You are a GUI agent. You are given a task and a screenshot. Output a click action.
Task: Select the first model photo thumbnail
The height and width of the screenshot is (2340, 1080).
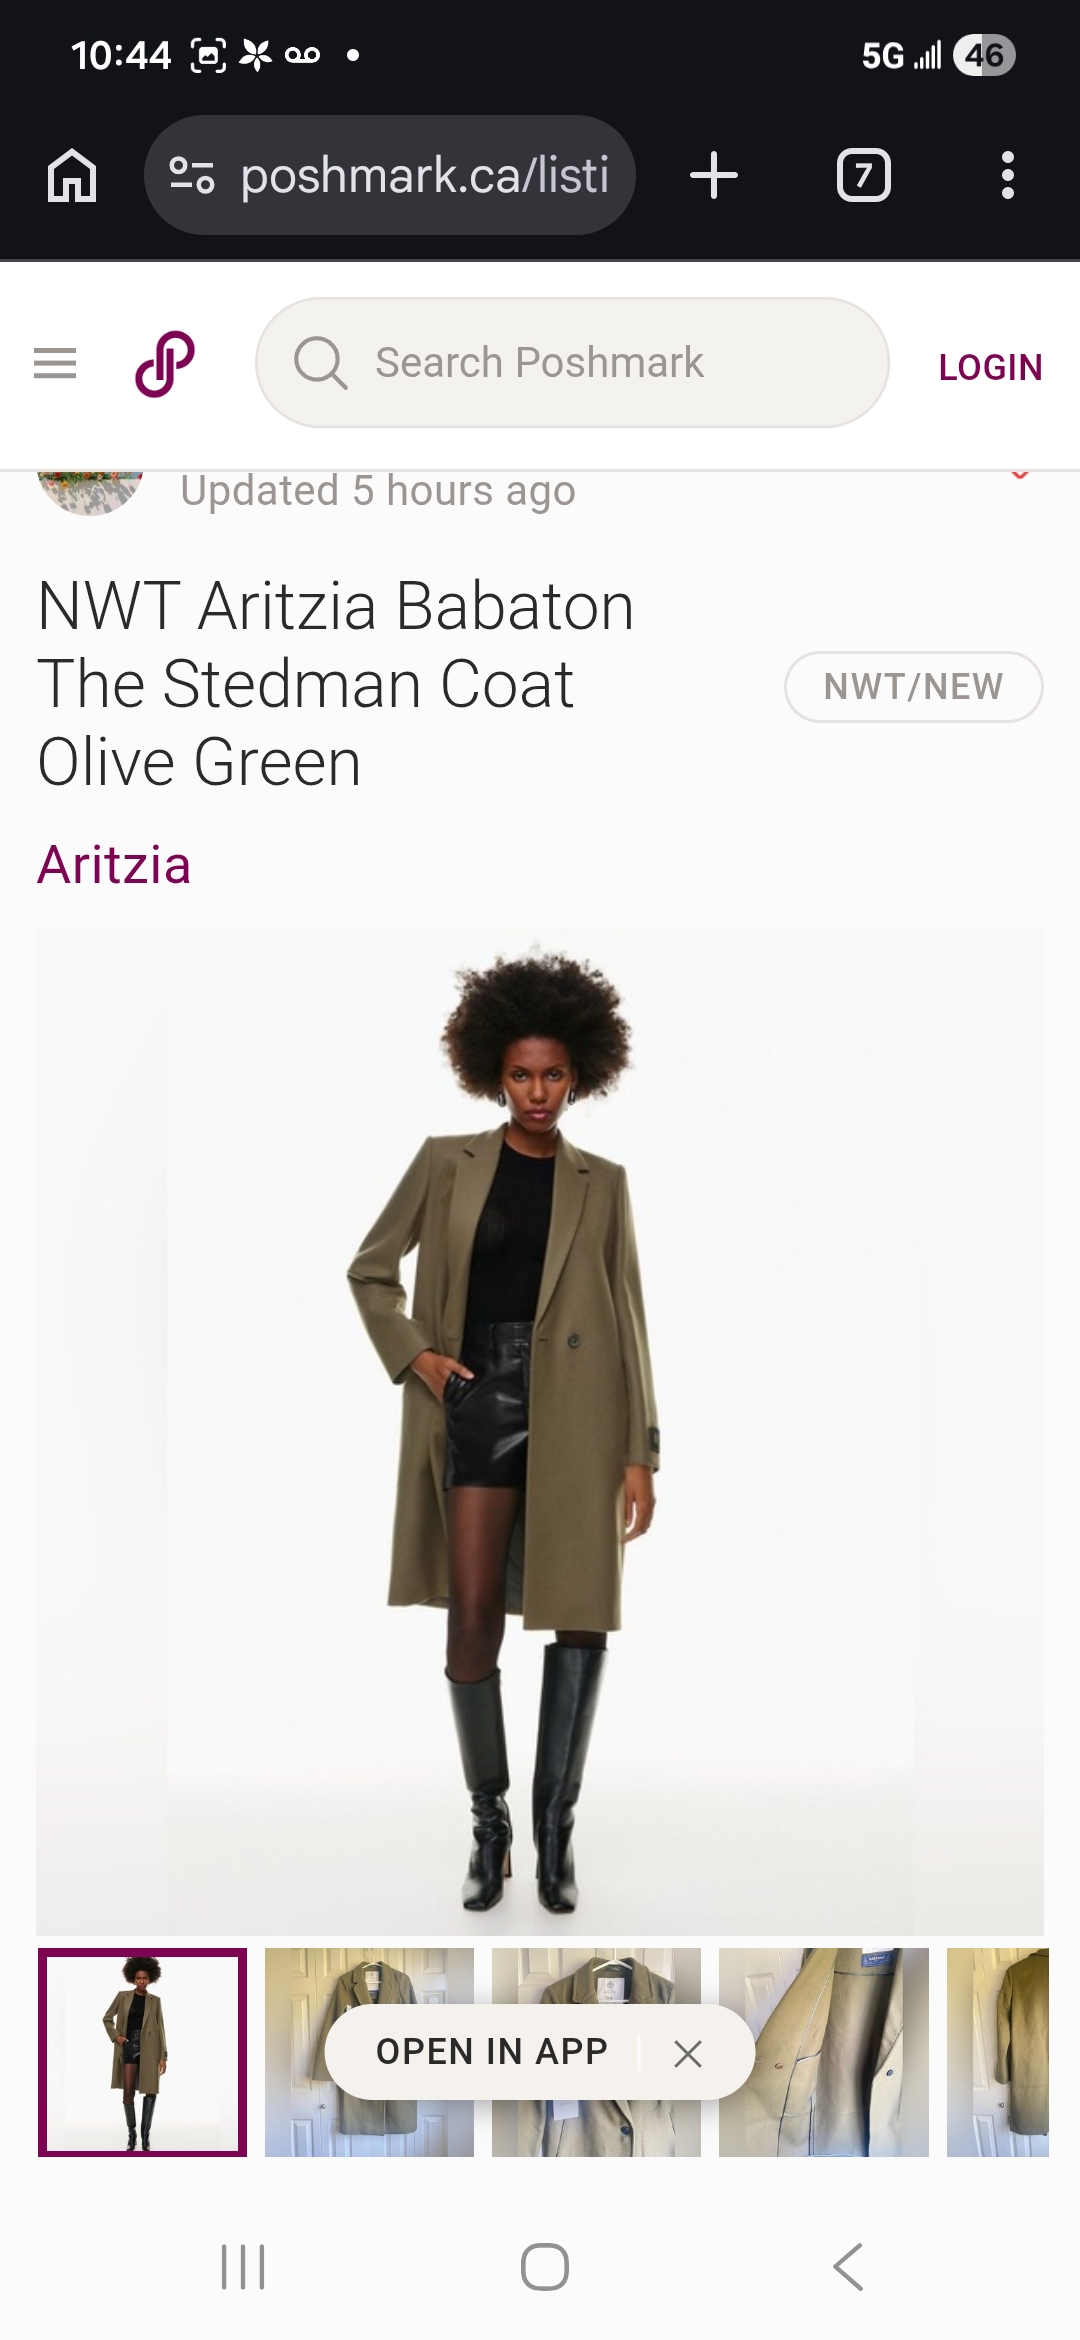[x=142, y=2052]
